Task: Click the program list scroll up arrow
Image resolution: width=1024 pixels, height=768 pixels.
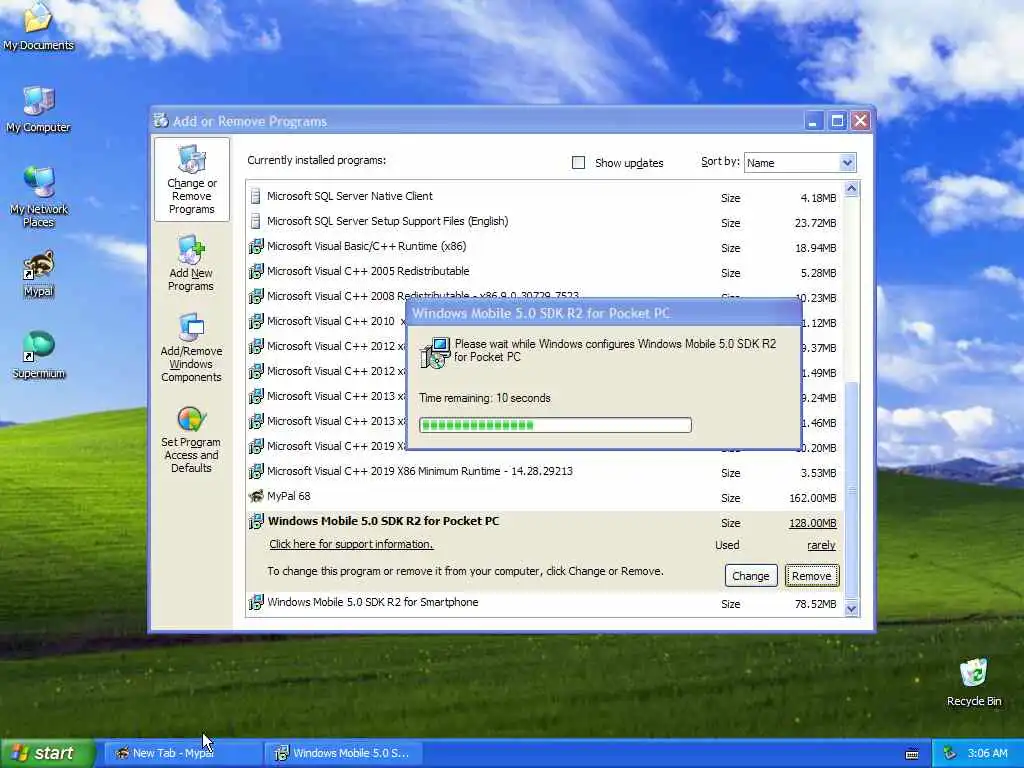Action: (x=851, y=189)
